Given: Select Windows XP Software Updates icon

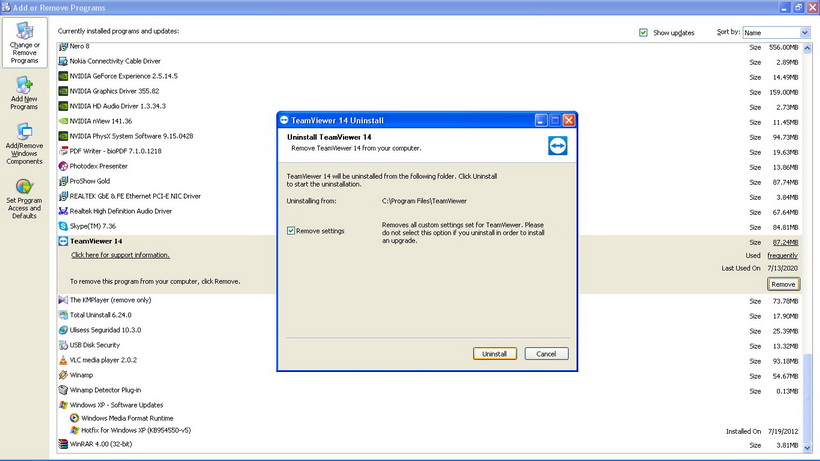Looking at the screenshot, I should (x=63, y=405).
